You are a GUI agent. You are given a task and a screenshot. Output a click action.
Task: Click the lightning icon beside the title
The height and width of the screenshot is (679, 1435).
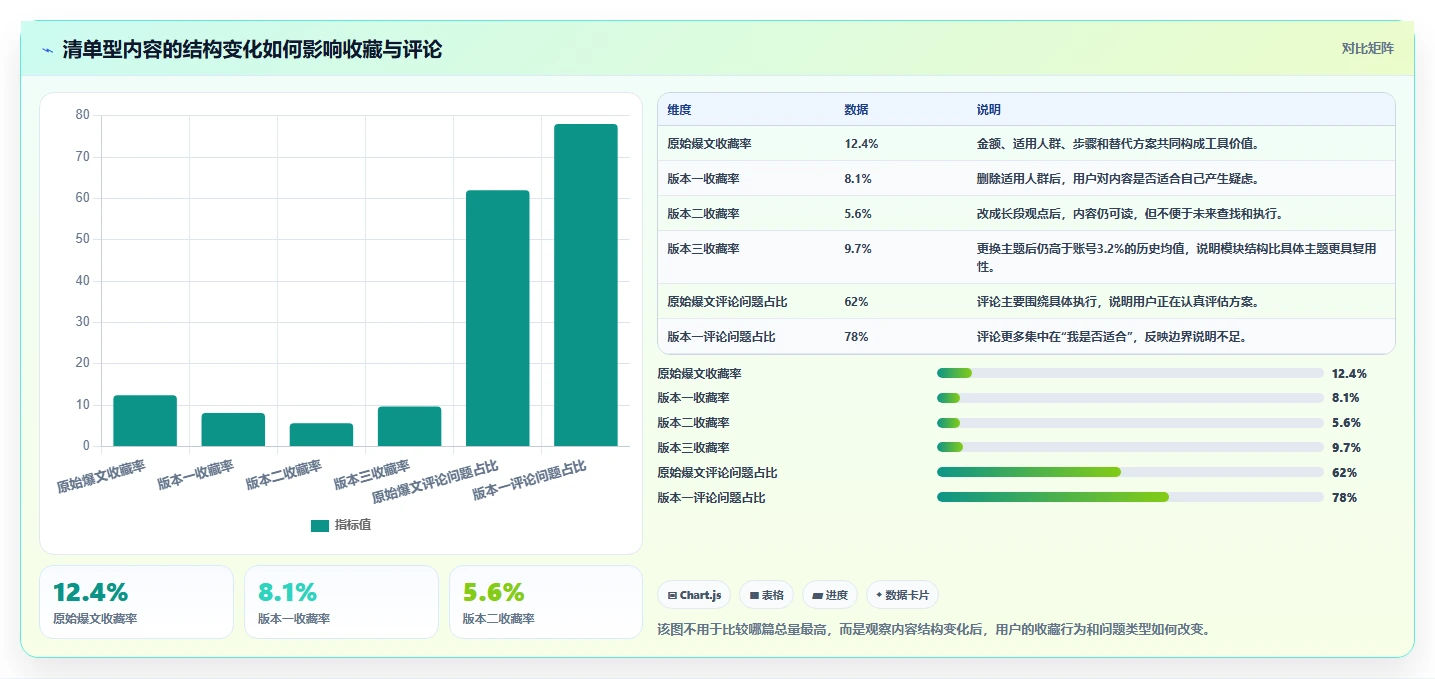point(48,50)
